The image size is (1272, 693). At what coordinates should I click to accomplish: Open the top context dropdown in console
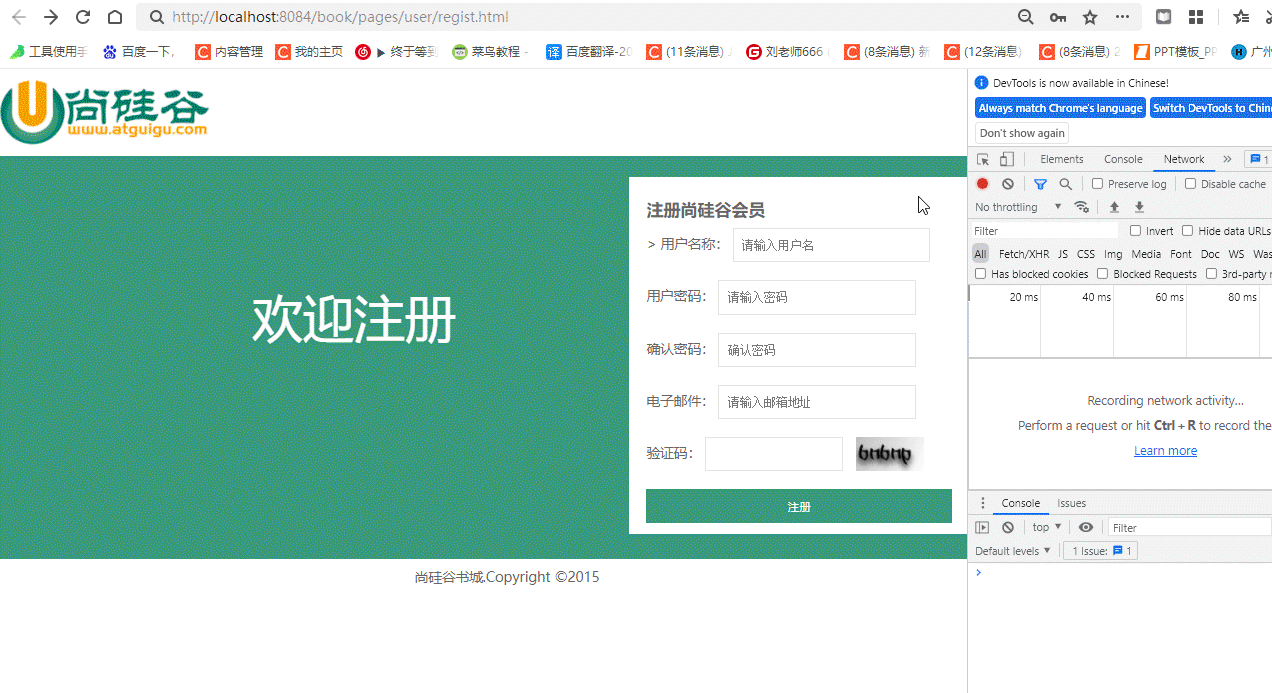pos(1047,527)
